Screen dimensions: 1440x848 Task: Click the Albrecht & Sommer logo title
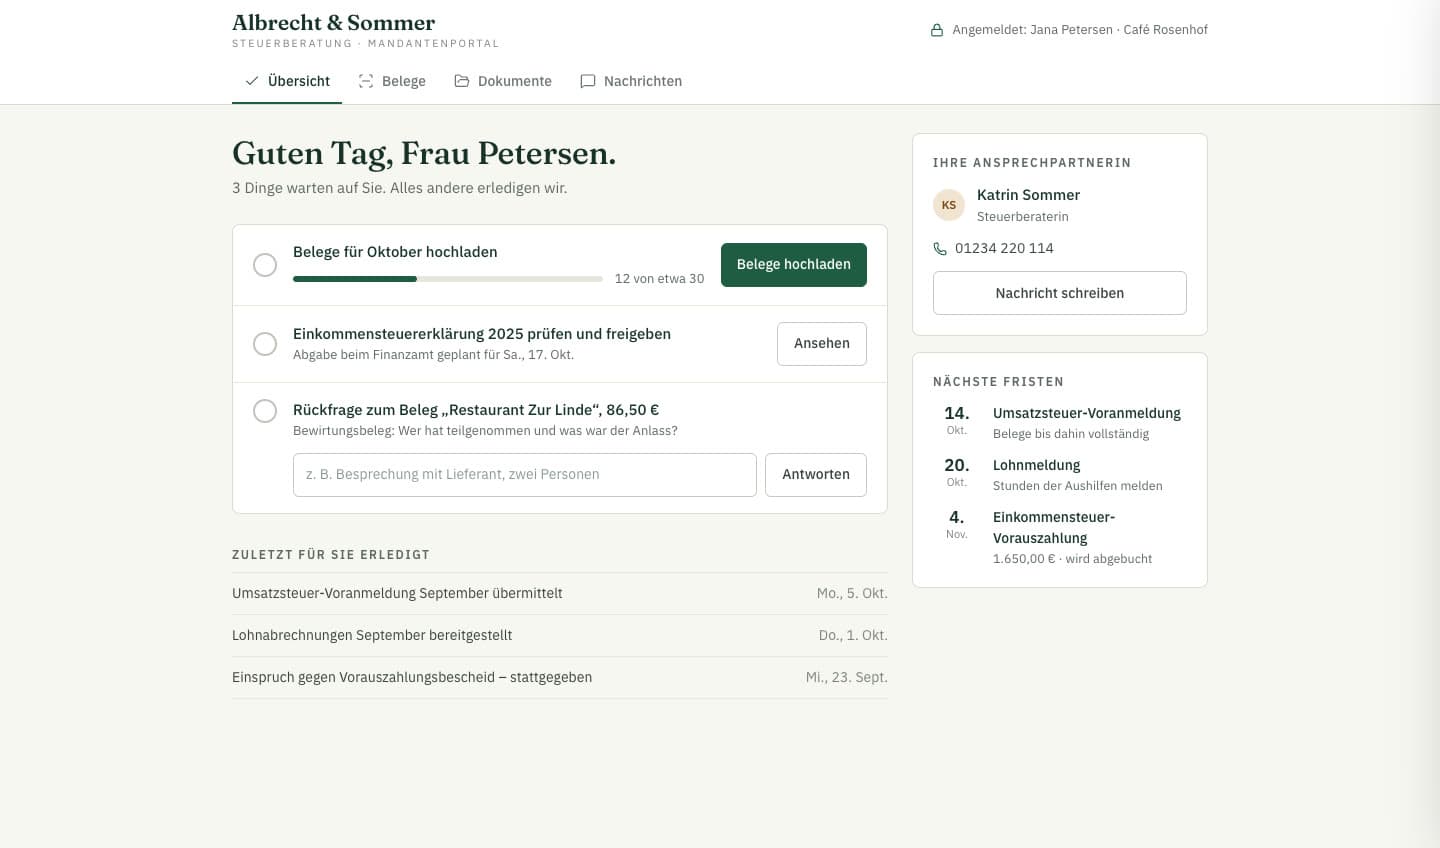pyautogui.click(x=333, y=23)
